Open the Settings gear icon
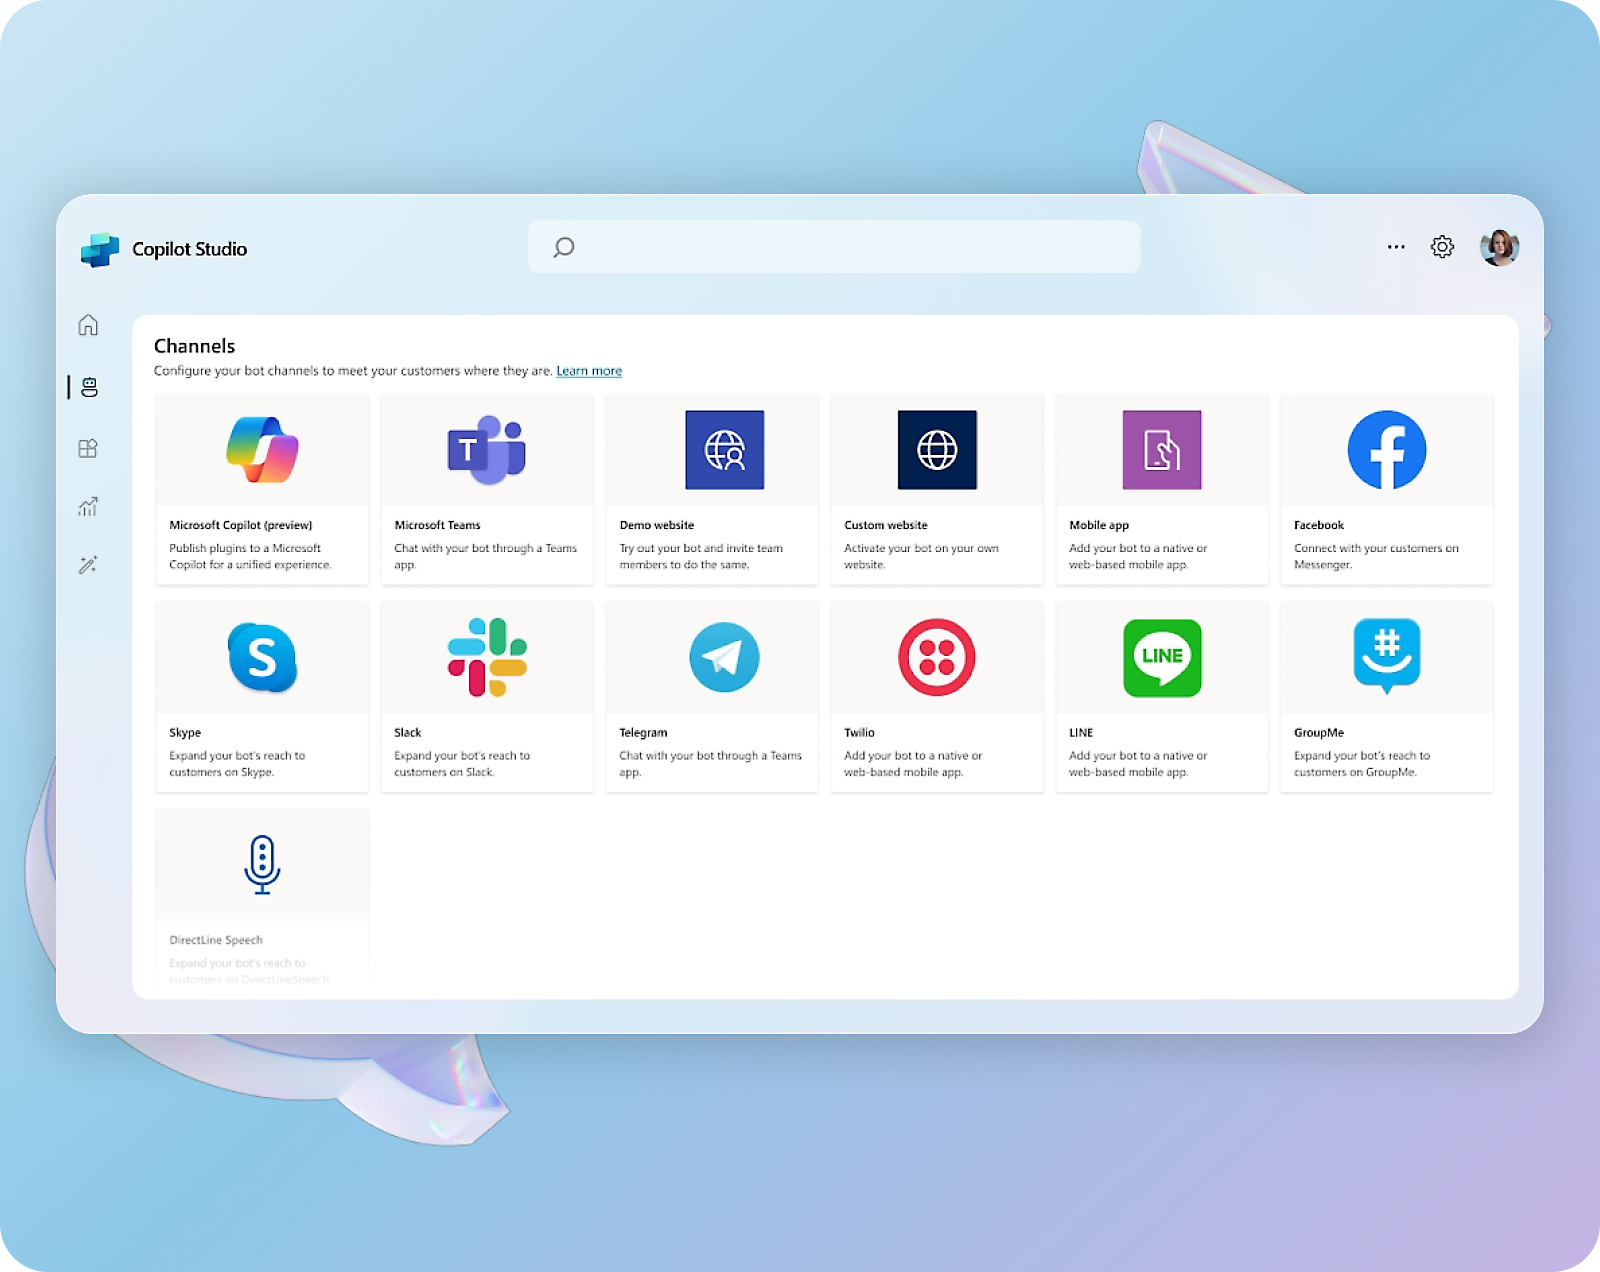 coord(1442,247)
